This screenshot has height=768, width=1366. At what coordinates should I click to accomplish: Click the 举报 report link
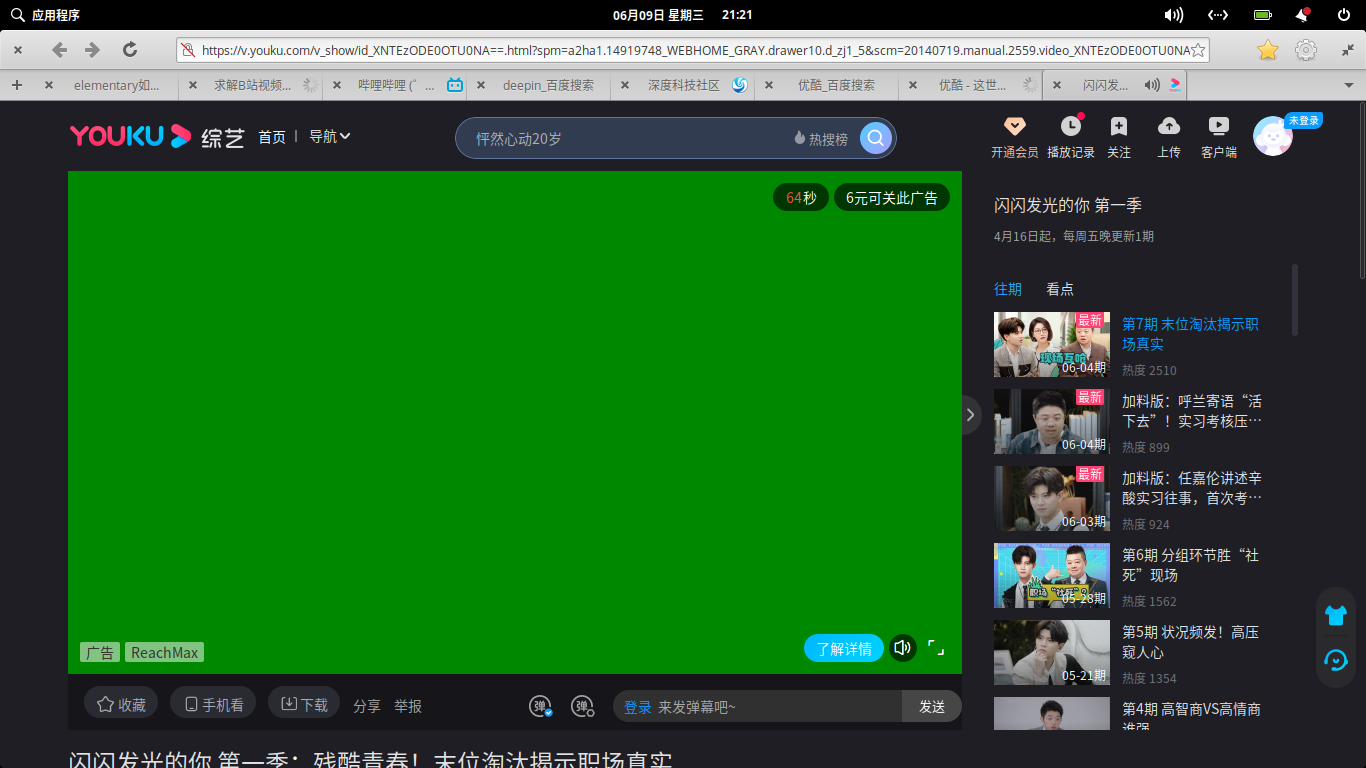coord(408,706)
